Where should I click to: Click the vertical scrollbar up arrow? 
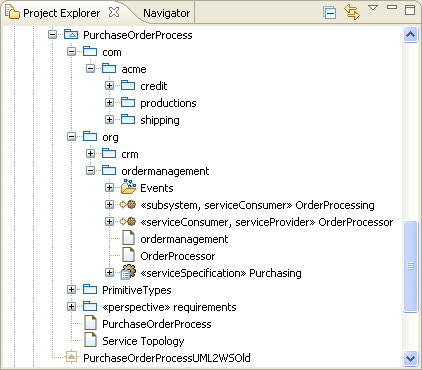410,34
